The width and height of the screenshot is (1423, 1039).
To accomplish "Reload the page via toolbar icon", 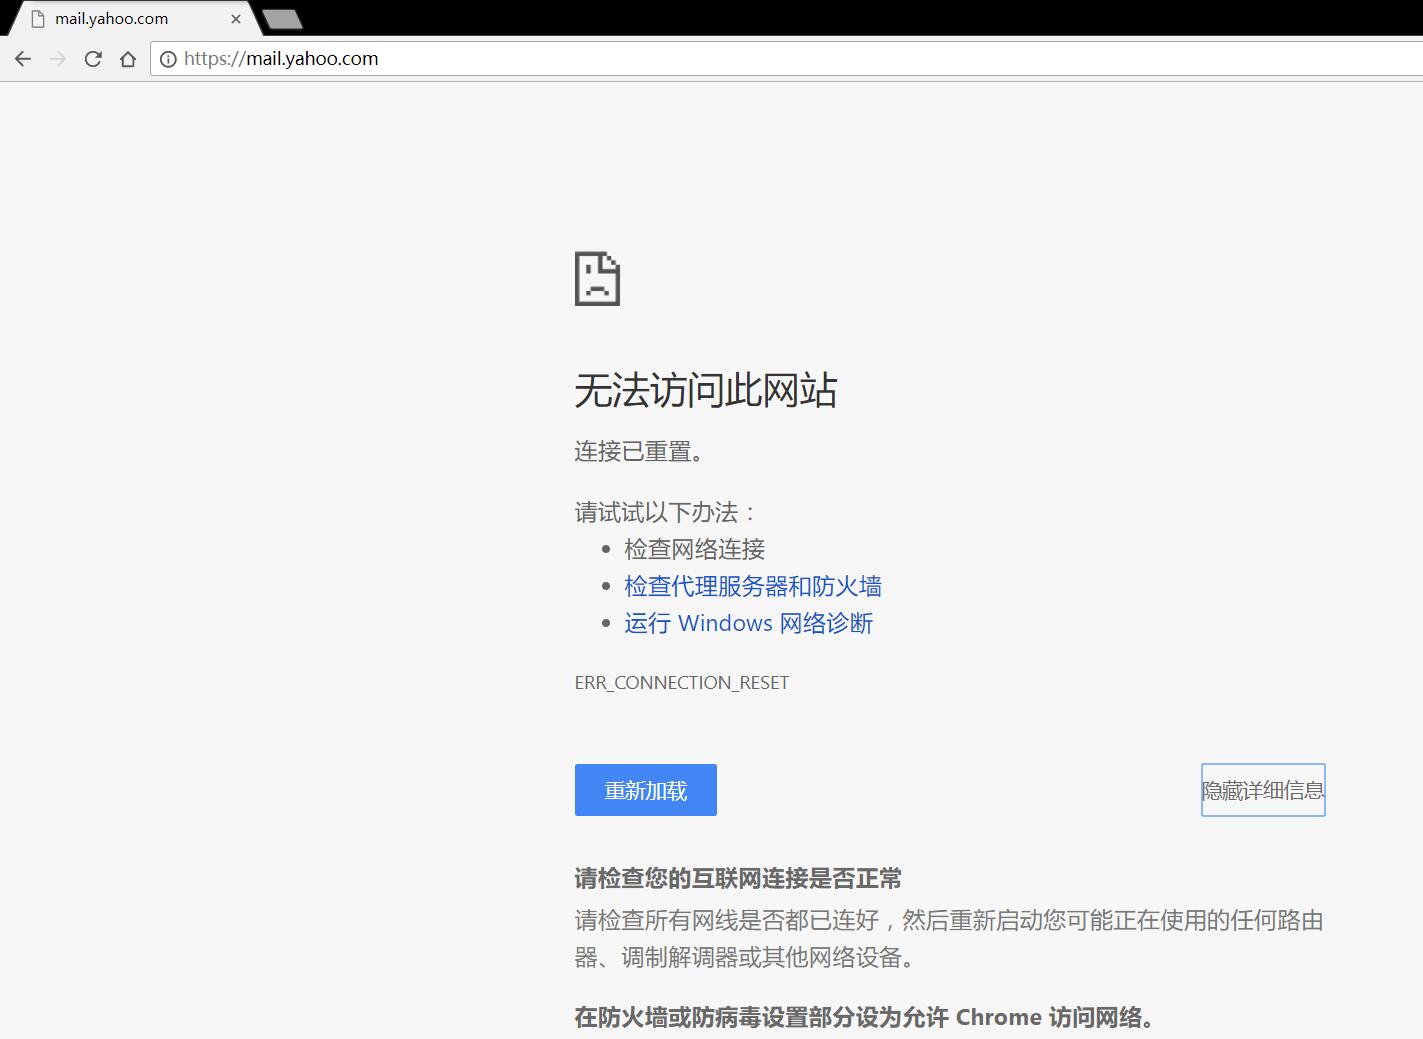I will 93,59.
